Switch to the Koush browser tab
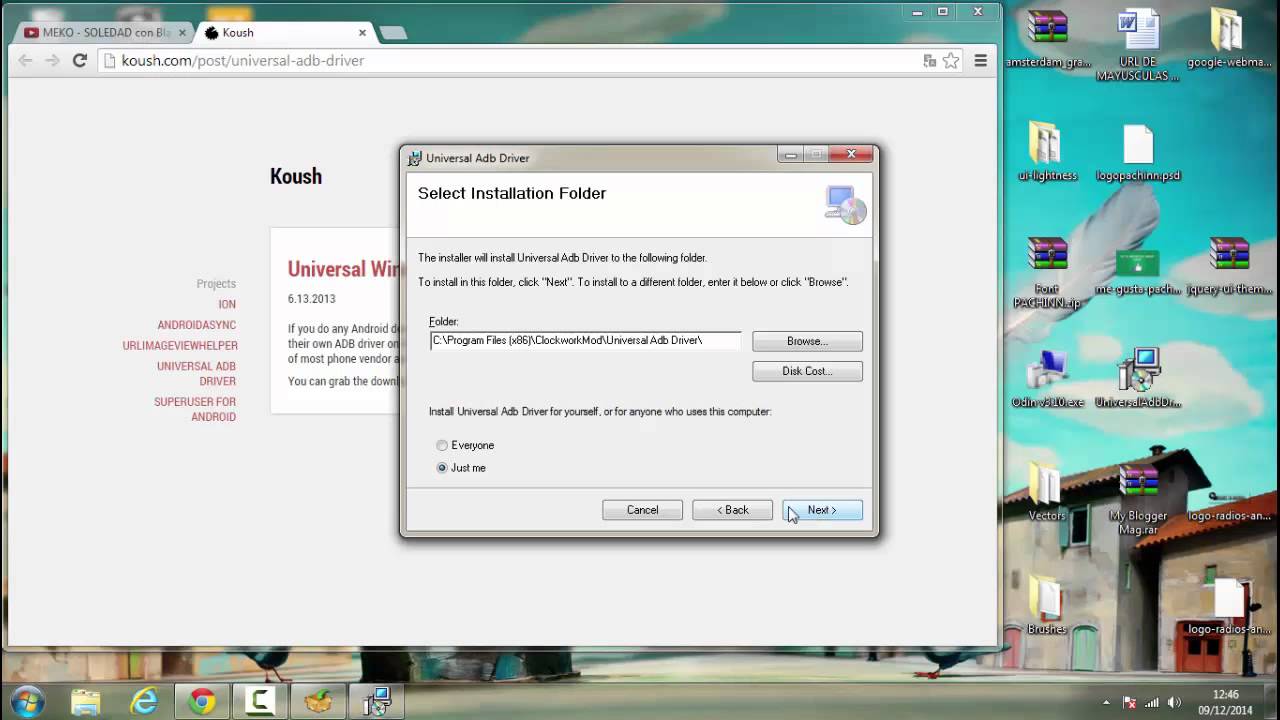Screen dimensions: 1280x720 (283, 33)
